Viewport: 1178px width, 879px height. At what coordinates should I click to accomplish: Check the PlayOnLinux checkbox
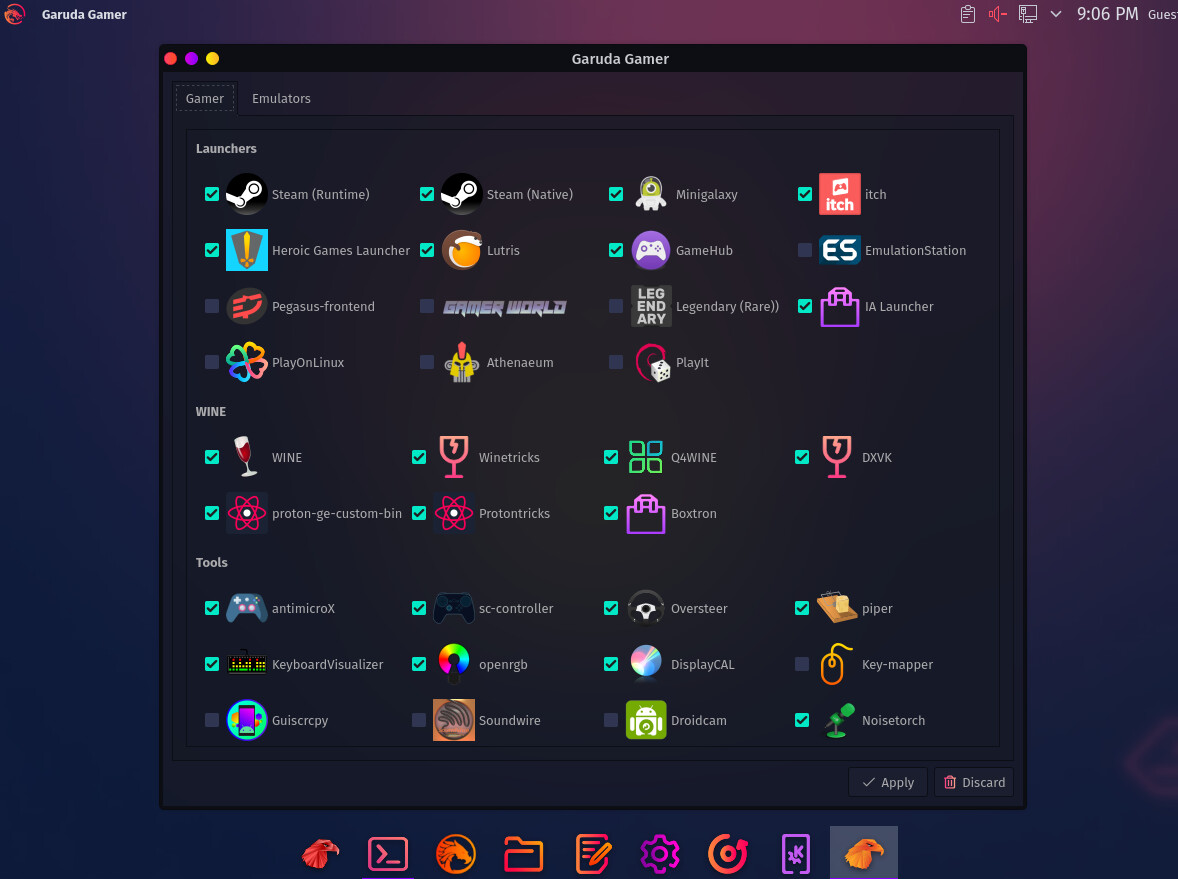pyautogui.click(x=212, y=362)
